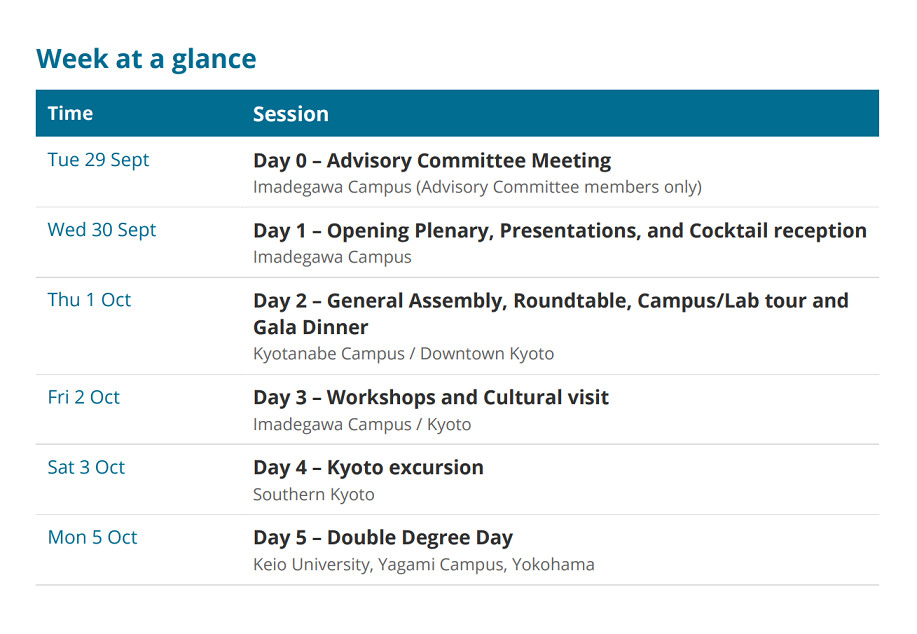Click Advisory Committee members only location note
Image resolution: width=917 pixels, height=634 pixels.
pos(559,187)
